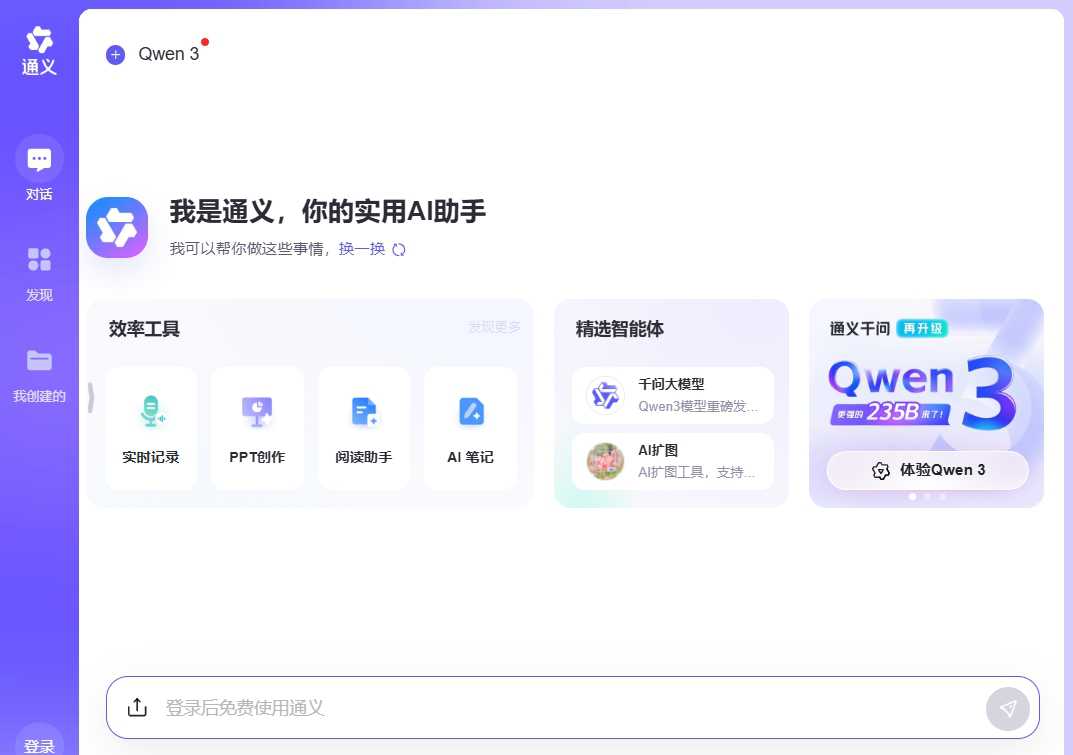The image size is (1073, 755).
Task: Launch the AI 笔记 tool
Action: coord(470,428)
